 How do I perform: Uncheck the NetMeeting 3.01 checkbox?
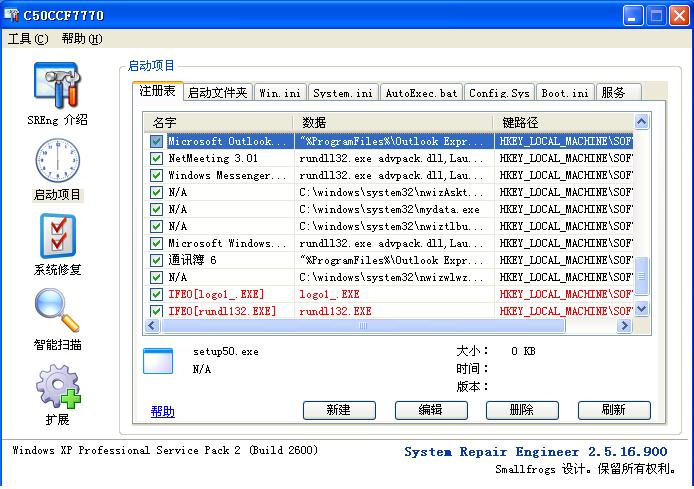pyautogui.click(x=156, y=158)
